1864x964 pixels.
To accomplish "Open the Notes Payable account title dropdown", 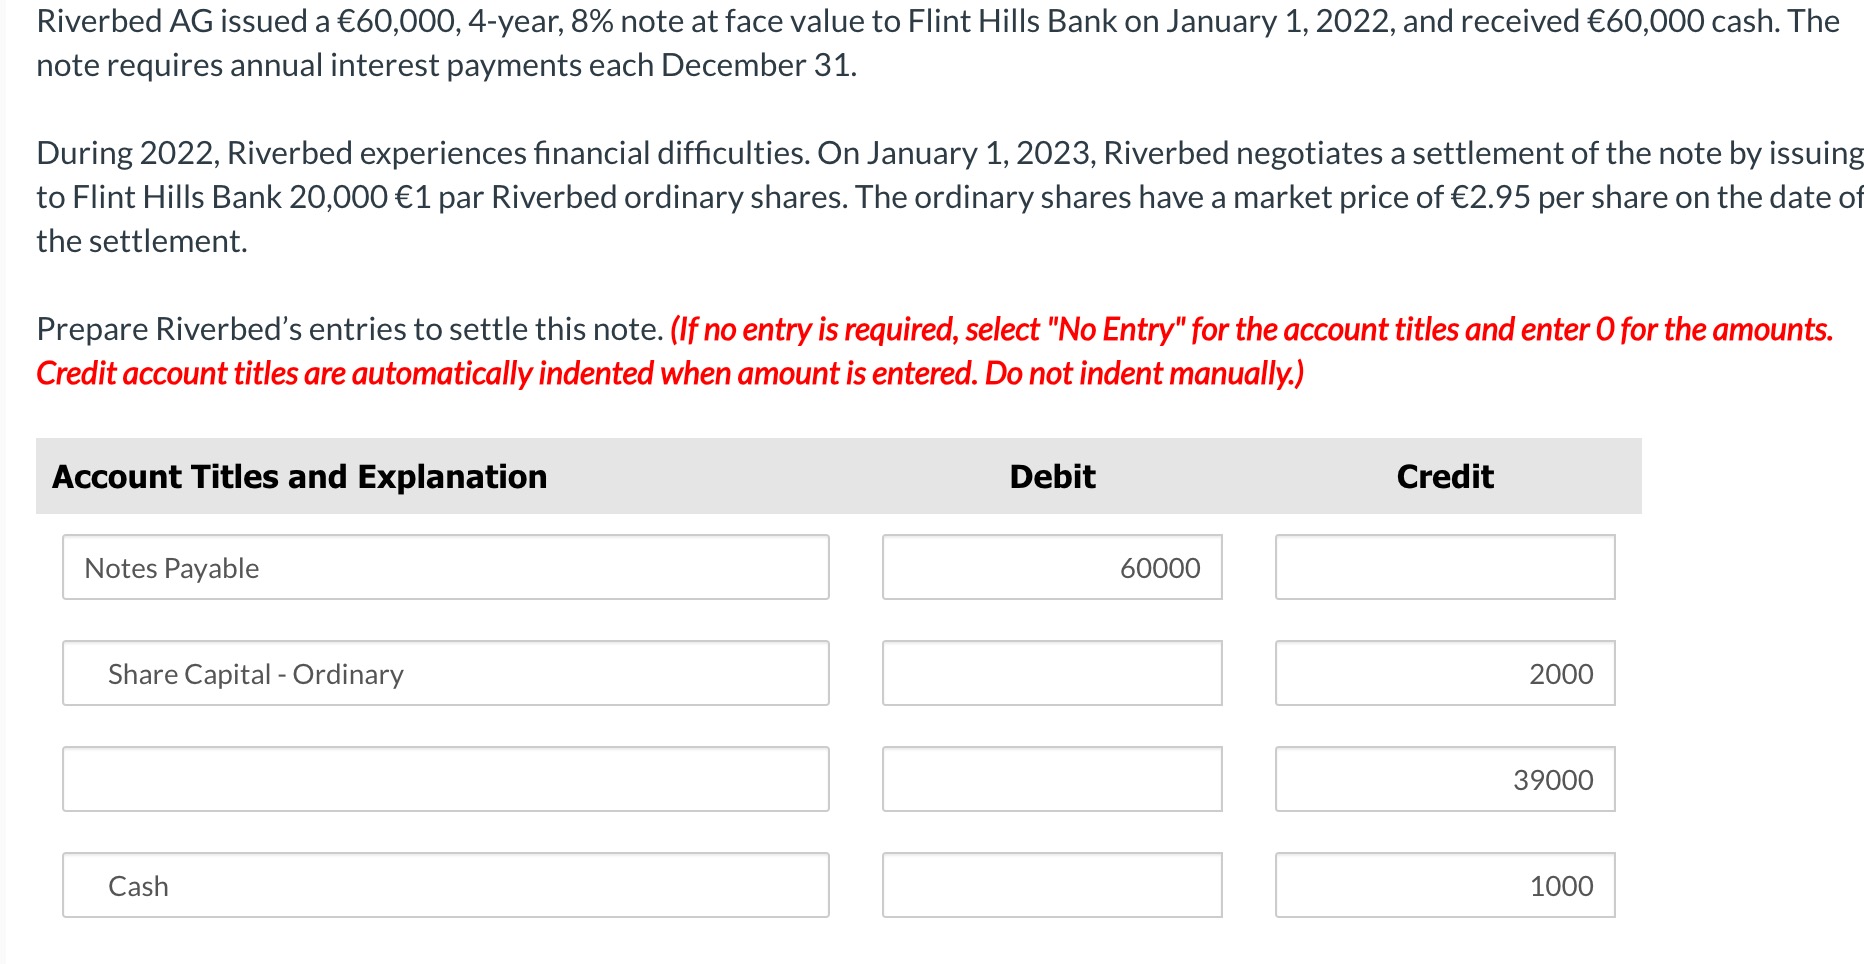I will 445,567.
